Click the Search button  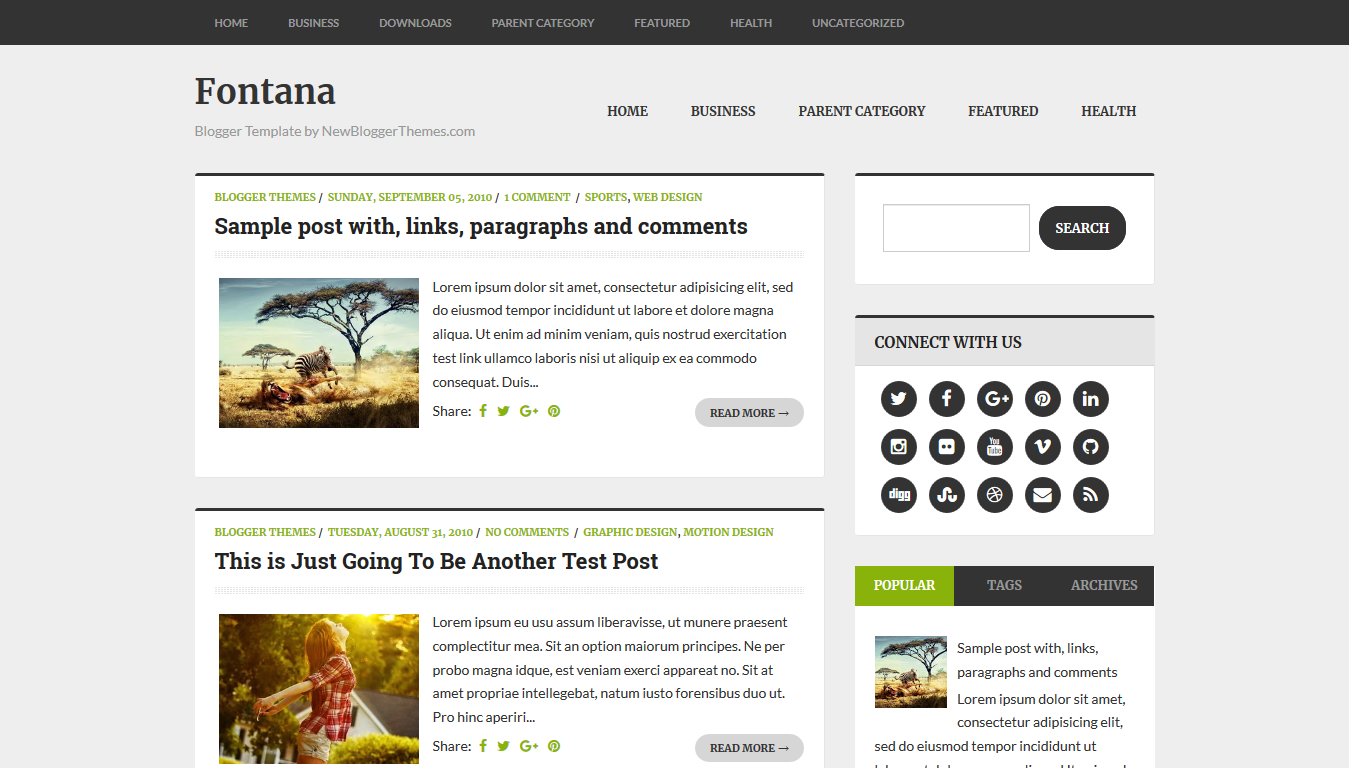click(1082, 228)
